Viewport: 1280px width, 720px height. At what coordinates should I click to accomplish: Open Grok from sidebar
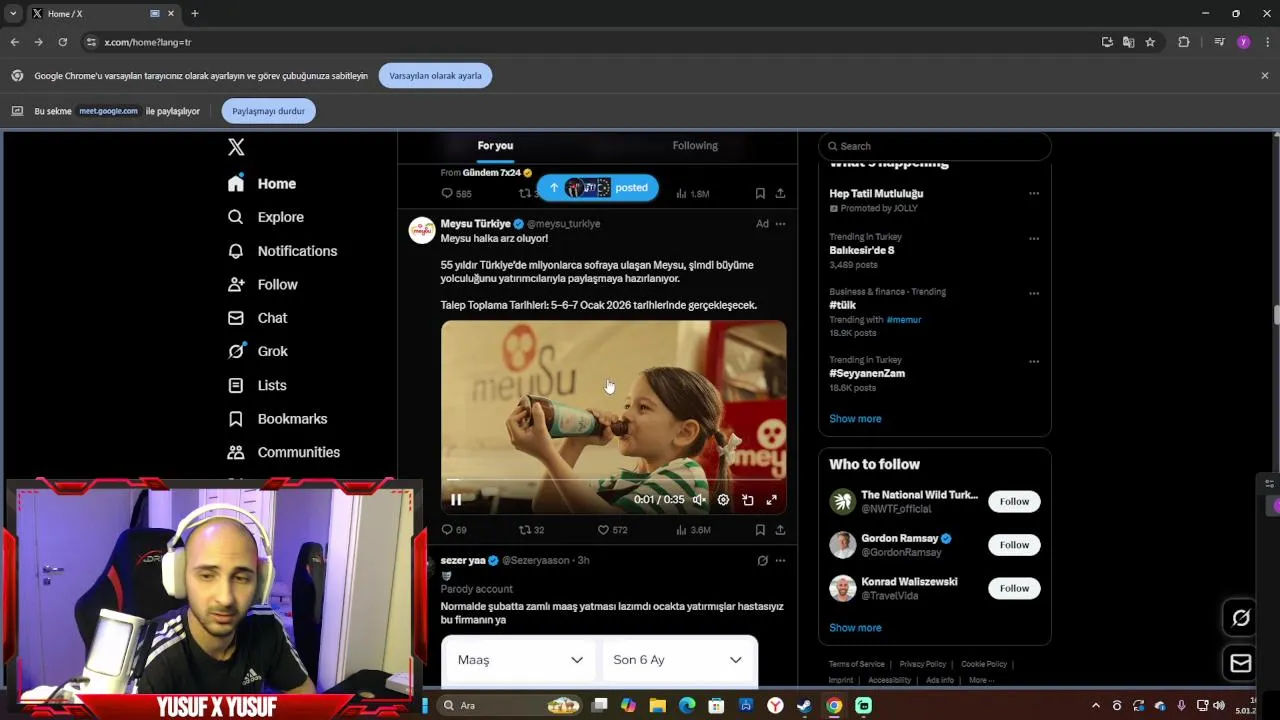[257, 351]
